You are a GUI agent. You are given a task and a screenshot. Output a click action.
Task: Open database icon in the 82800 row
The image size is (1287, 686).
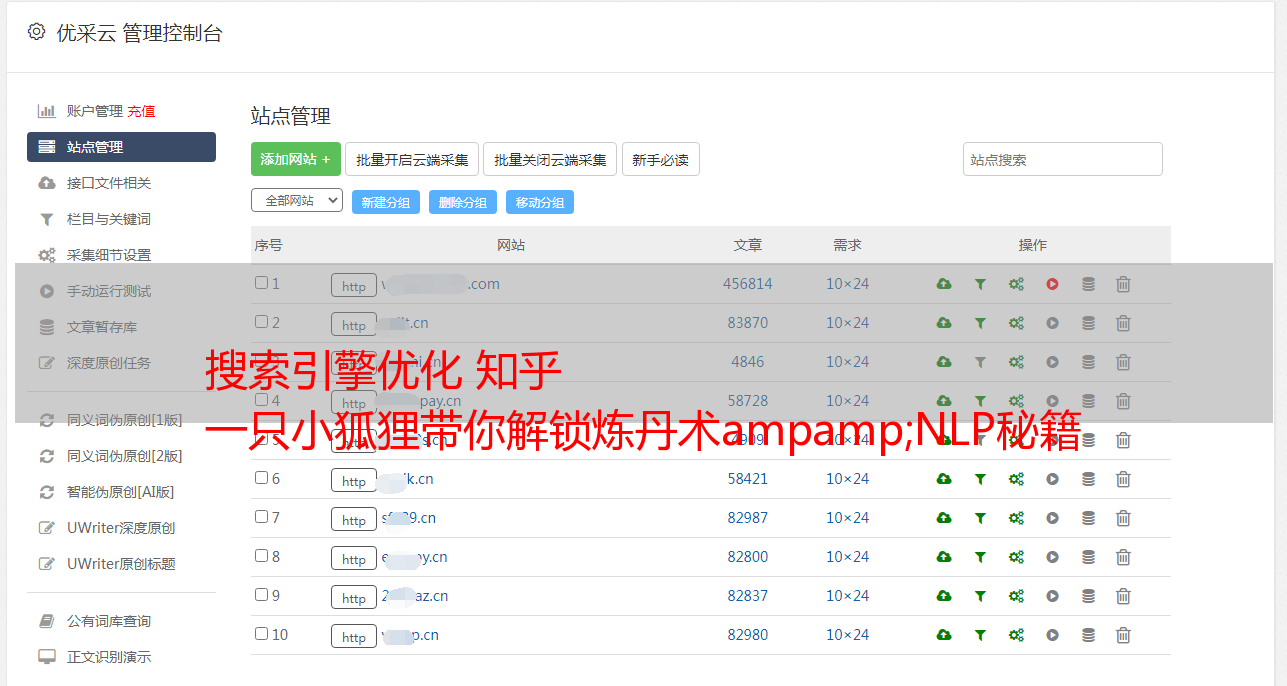click(x=1088, y=557)
